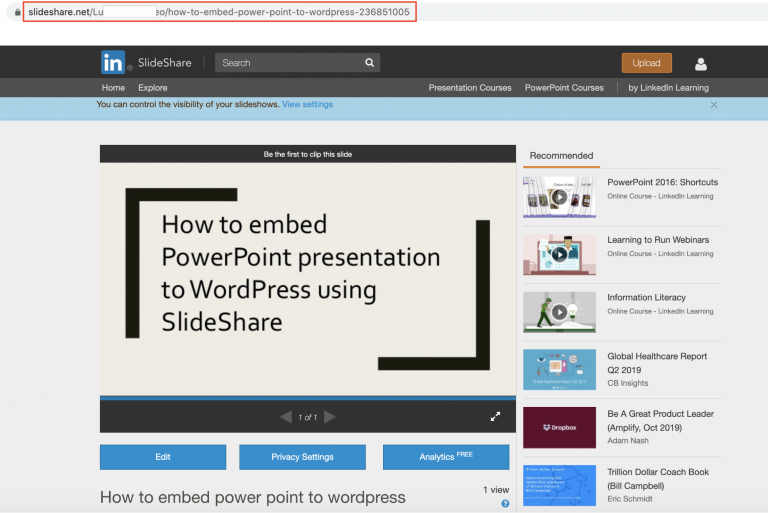Image resolution: width=768 pixels, height=513 pixels.
Task: Click the slide progress bar
Action: (x=307, y=398)
